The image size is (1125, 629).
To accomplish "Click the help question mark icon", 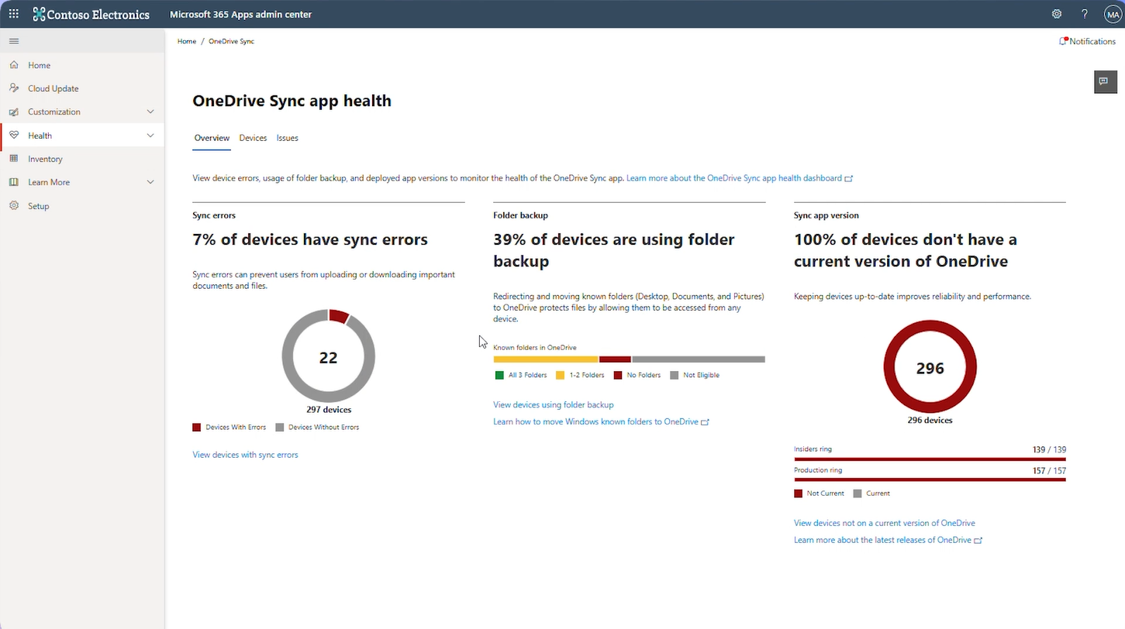I will pyautogui.click(x=1084, y=14).
